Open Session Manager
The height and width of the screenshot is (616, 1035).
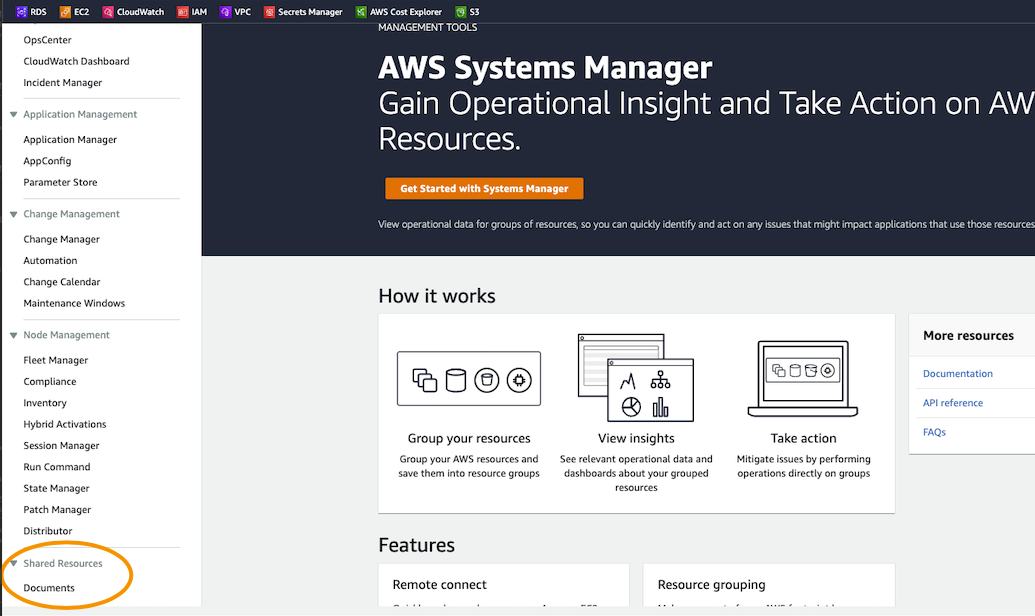pos(61,446)
